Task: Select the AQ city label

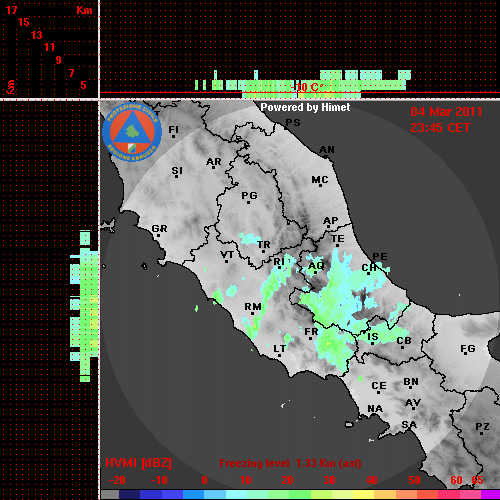Action: click(315, 267)
